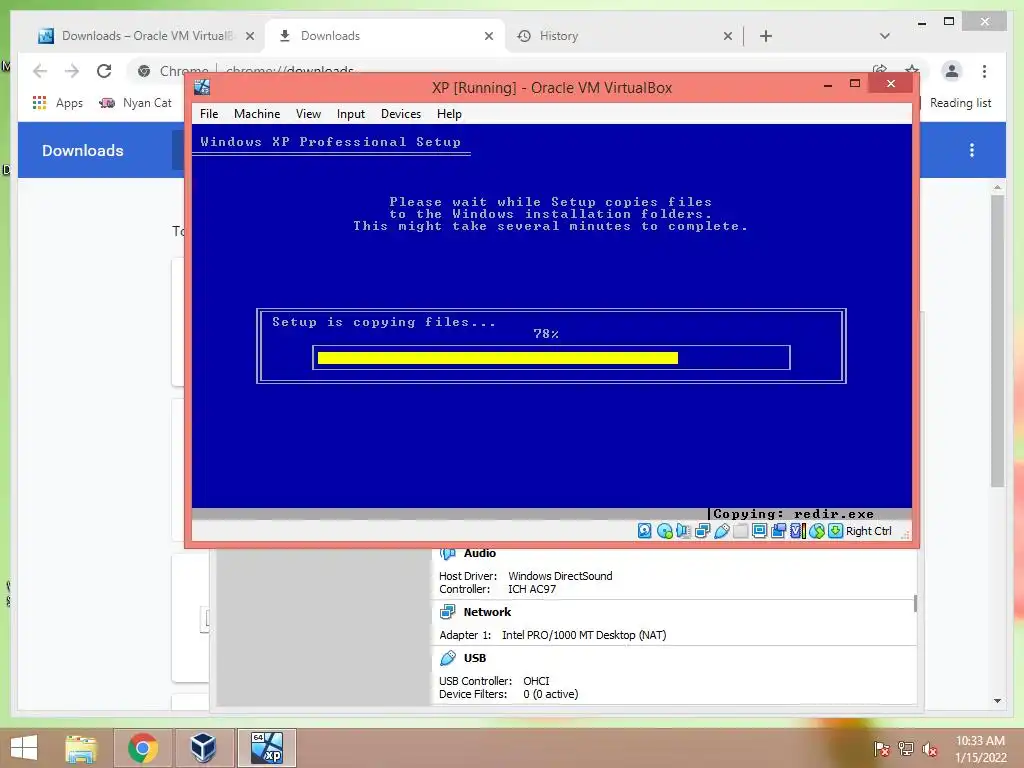Open Chrome's three-dot main menu
Viewport: 1024px width, 768px height.
pyautogui.click(x=984, y=71)
